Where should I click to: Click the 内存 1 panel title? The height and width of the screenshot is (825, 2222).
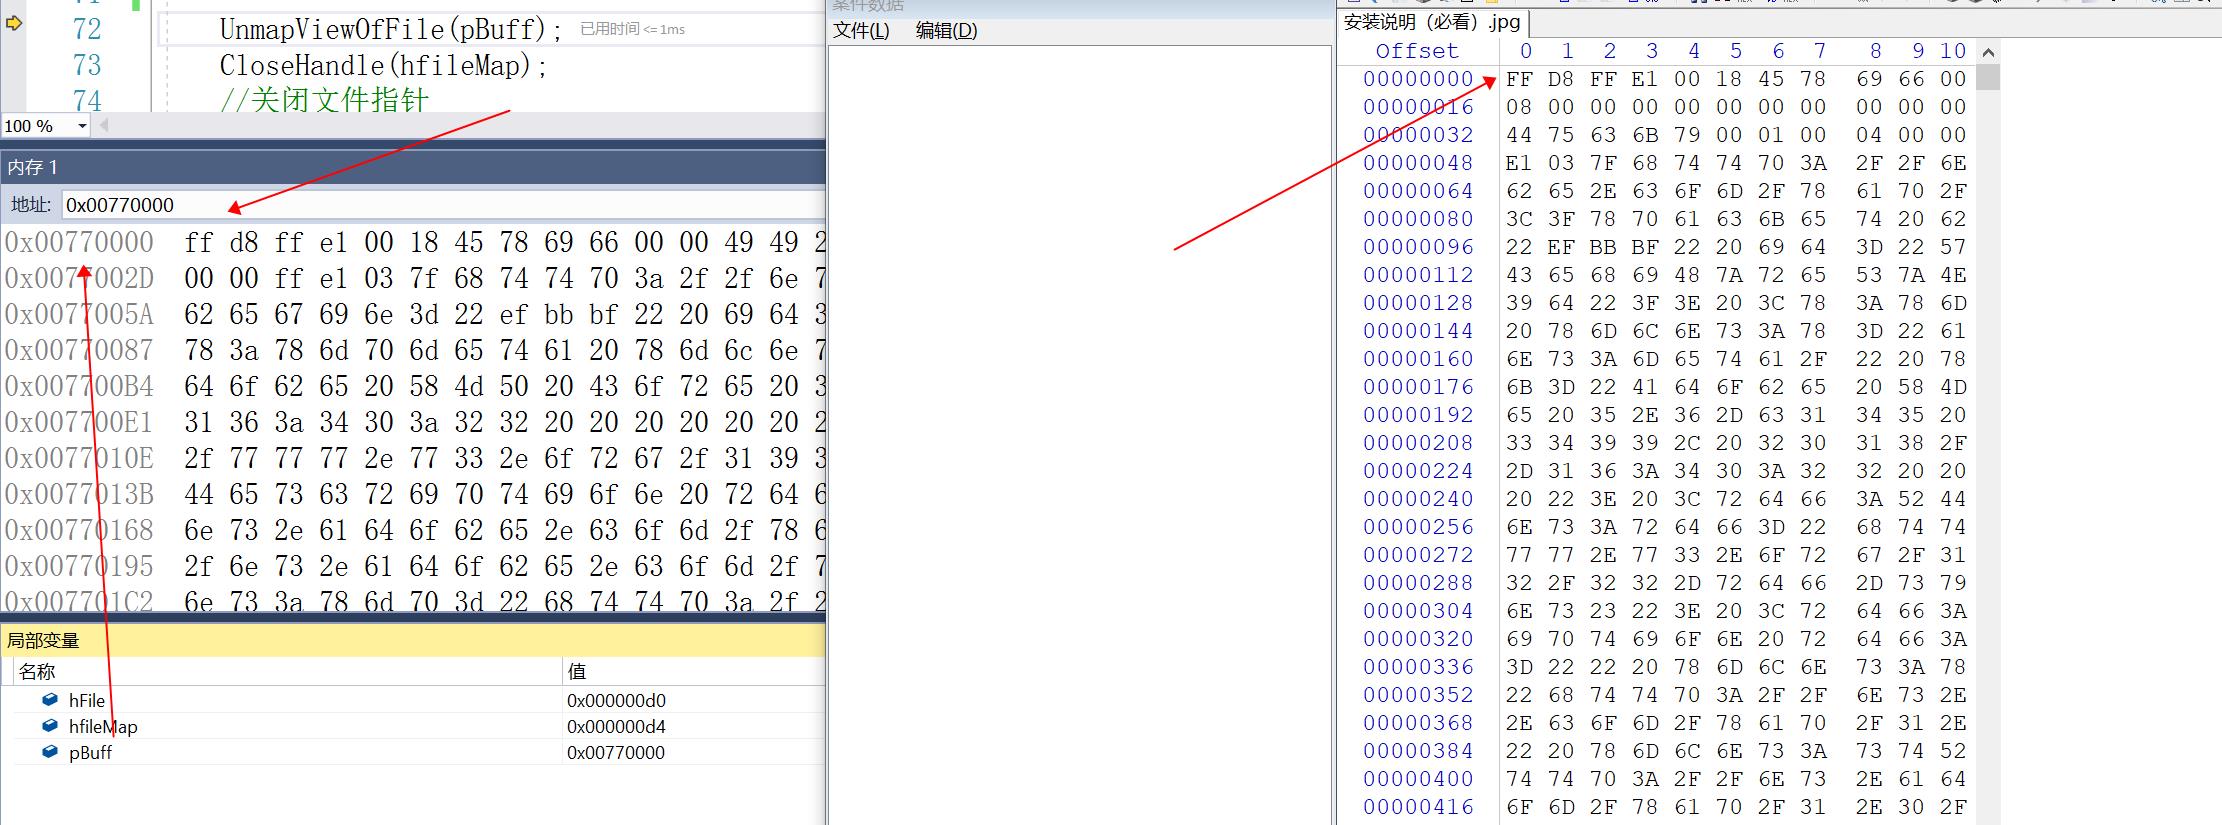[x=33, y=167]
